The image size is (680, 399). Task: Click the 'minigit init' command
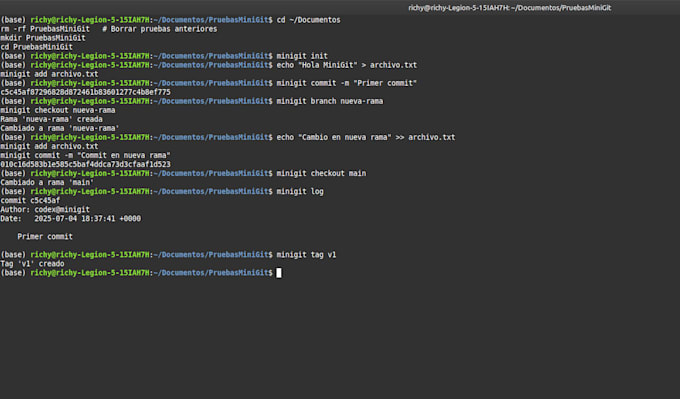click(x=302, y=56)
